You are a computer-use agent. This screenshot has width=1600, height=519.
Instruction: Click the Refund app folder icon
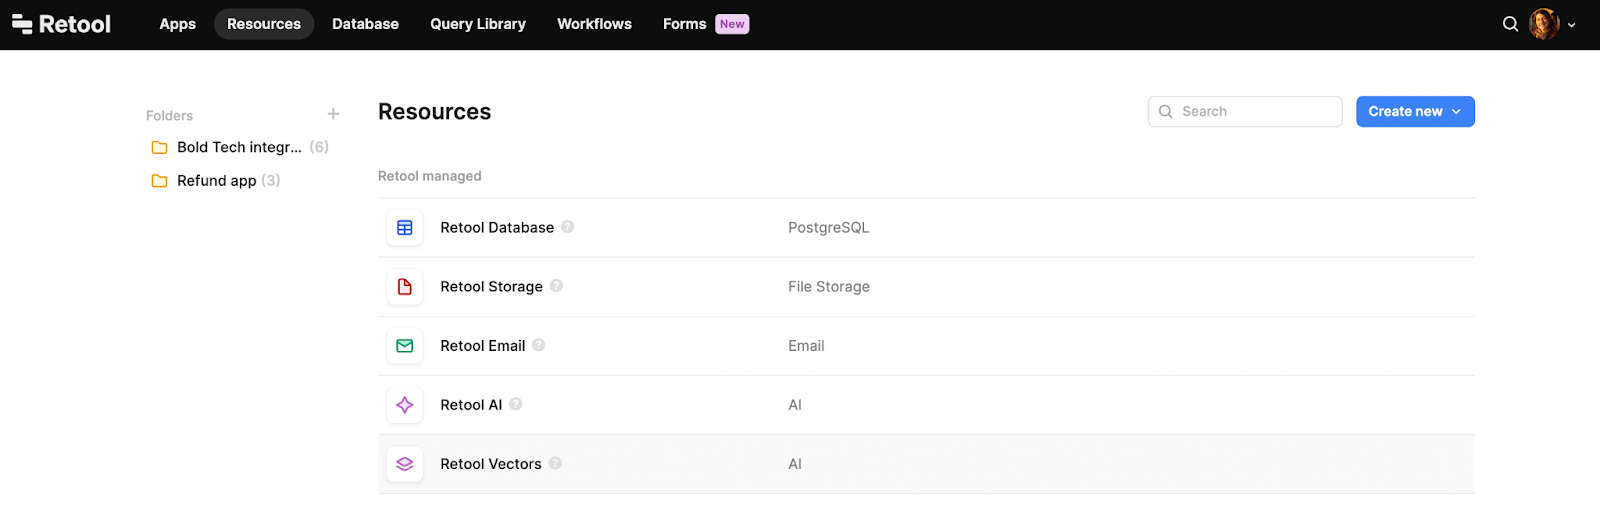tap(159, 181)
